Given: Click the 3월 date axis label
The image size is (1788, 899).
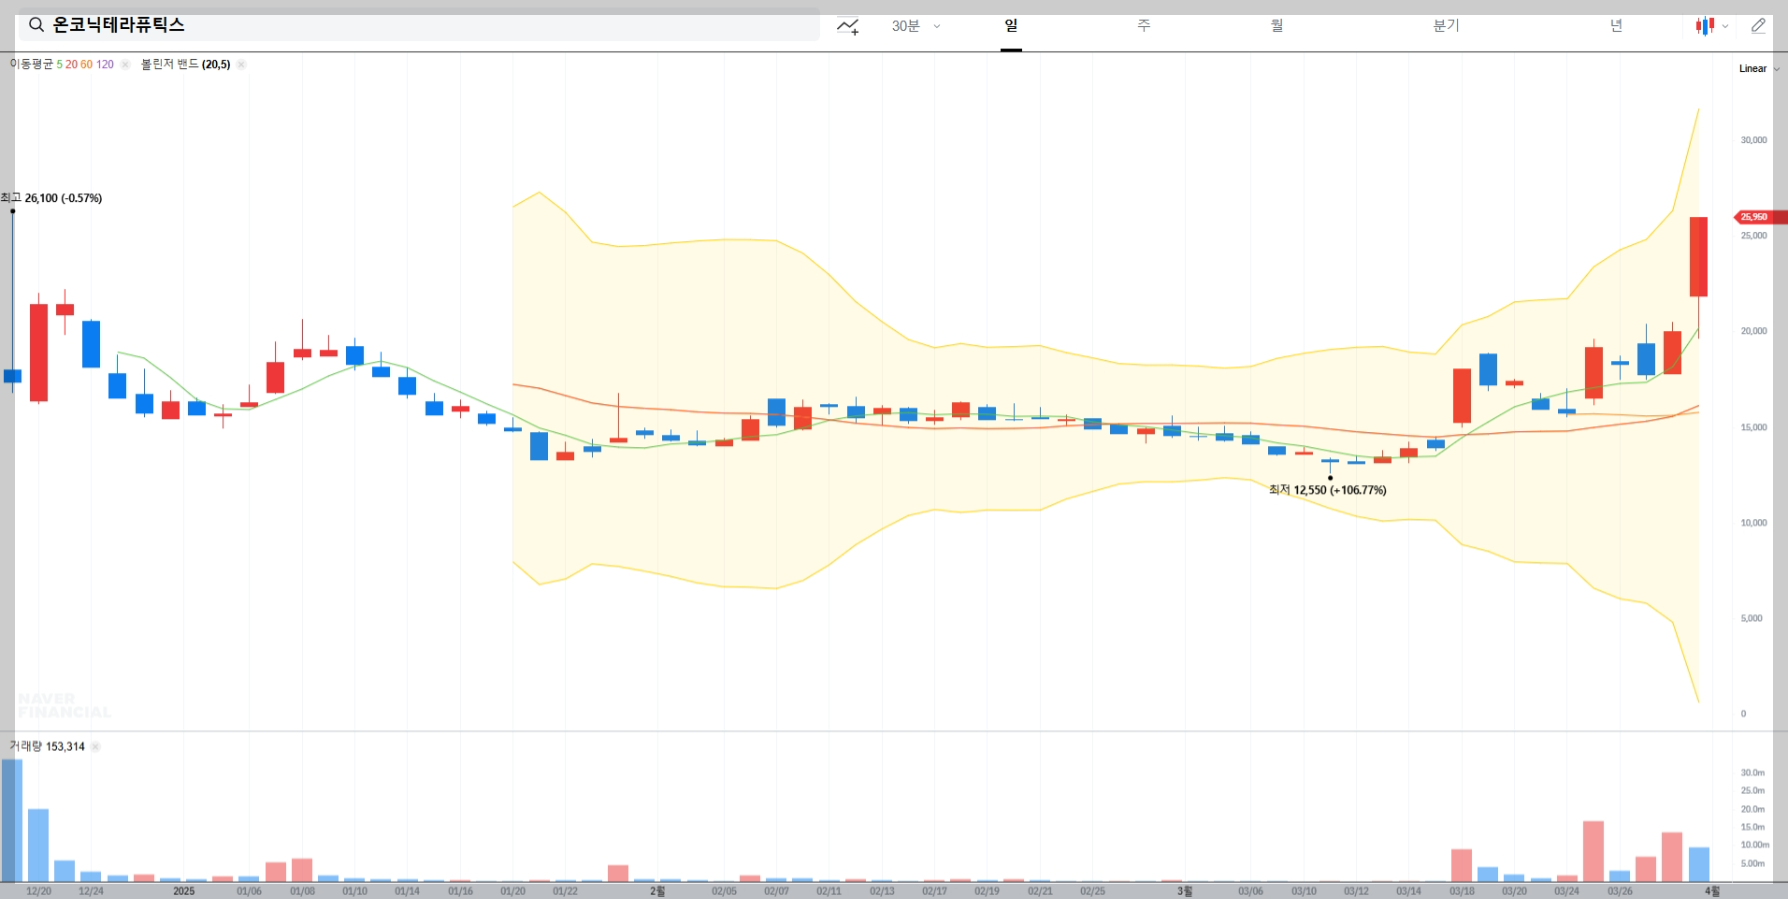Looking at the screenshot, I should click(x=1184, y=891).
